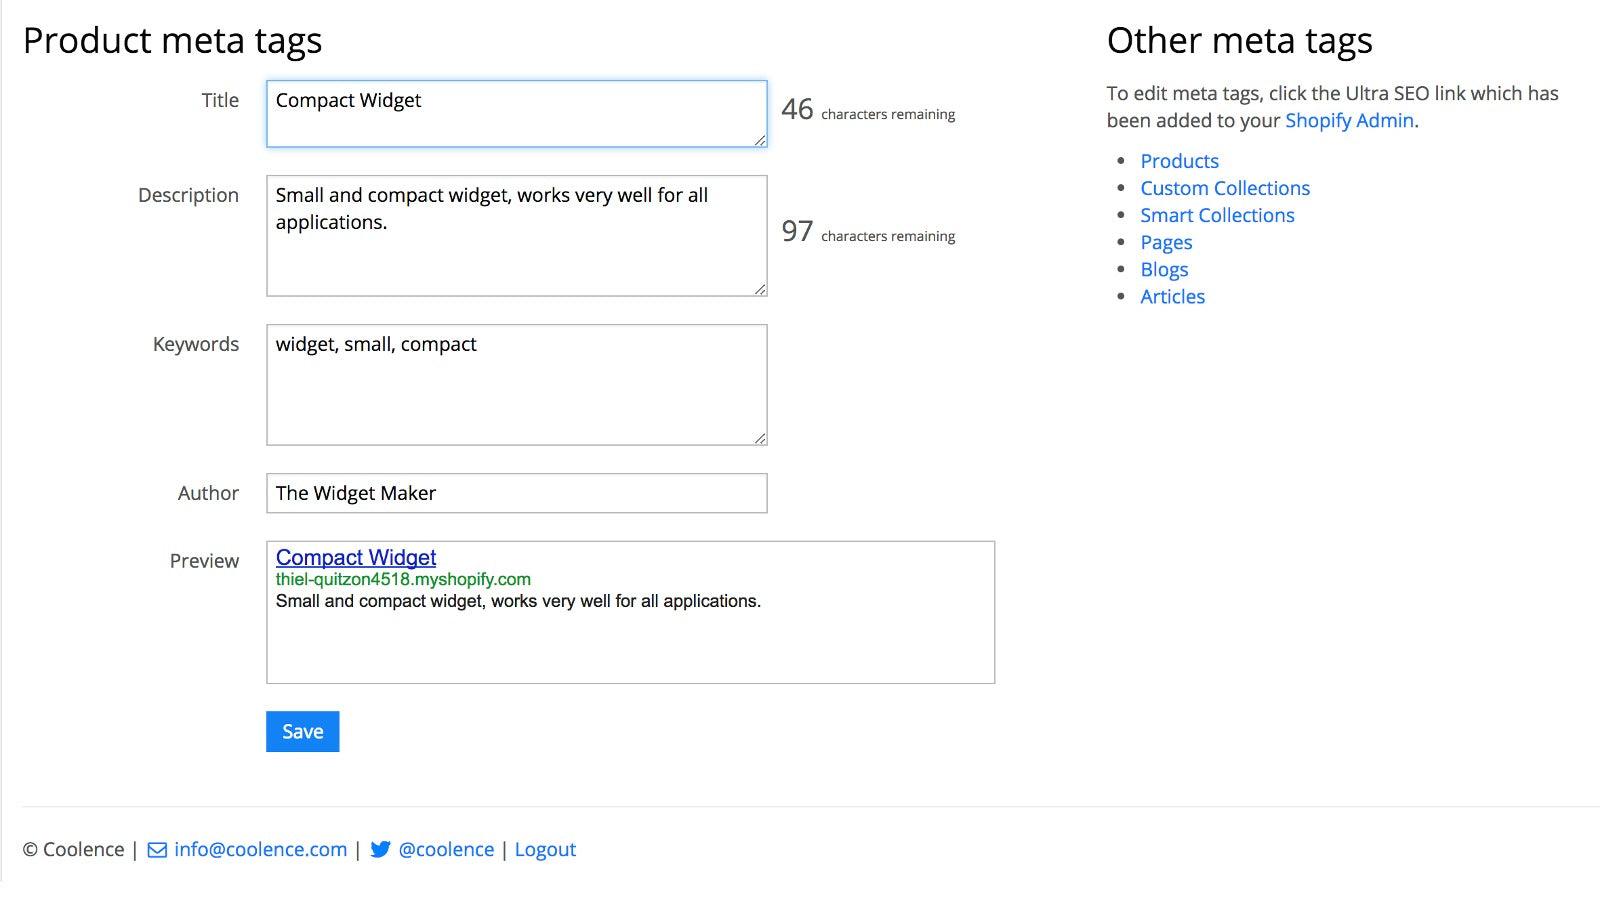Log out via the Logout link
This screenshot has width=1600, height=900.
point(545,850)
